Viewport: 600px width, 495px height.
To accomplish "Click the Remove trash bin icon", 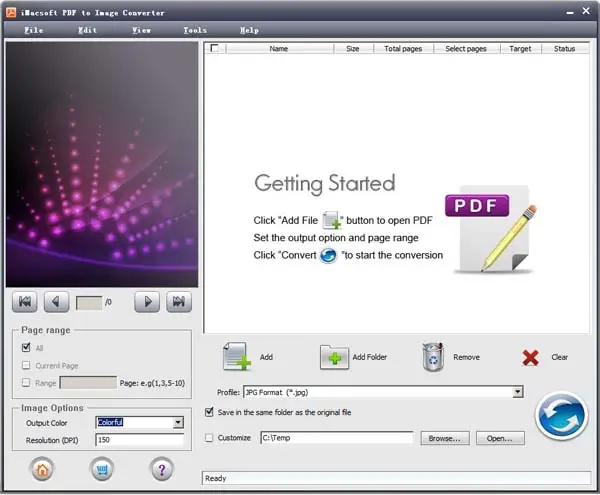I will [x=433, y=357].
